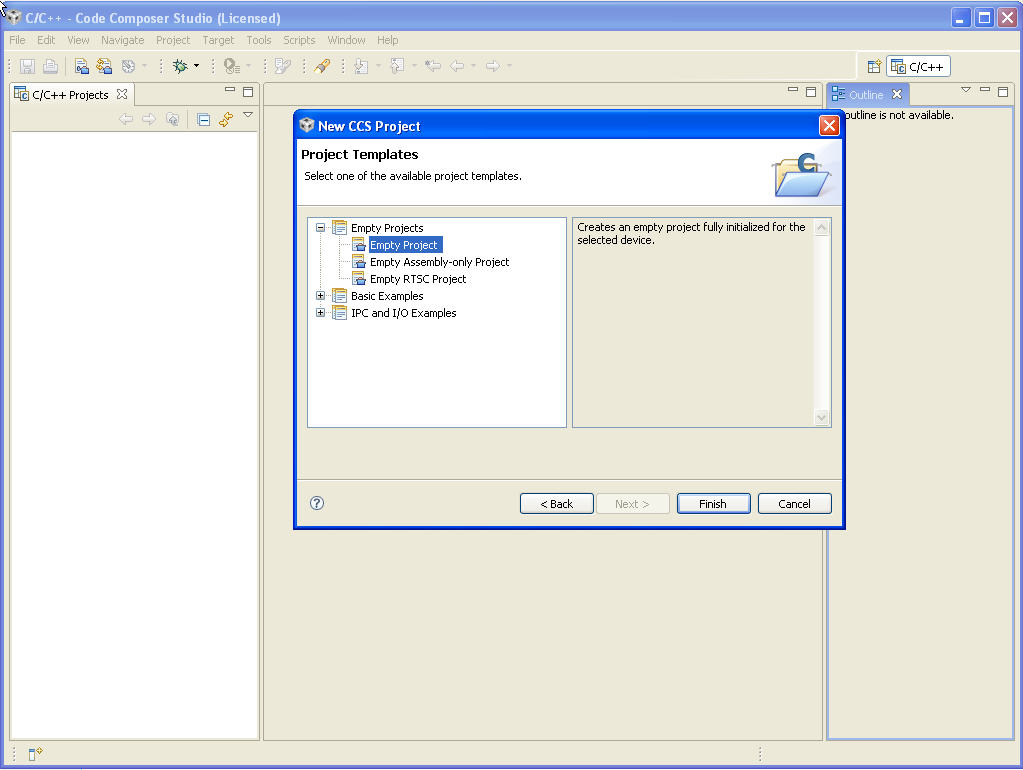Image resolution: width=1023 pixels, height=770 pixels.
Task: Open Search with the flashlight toolbar icon
Action: pos(322,66)
